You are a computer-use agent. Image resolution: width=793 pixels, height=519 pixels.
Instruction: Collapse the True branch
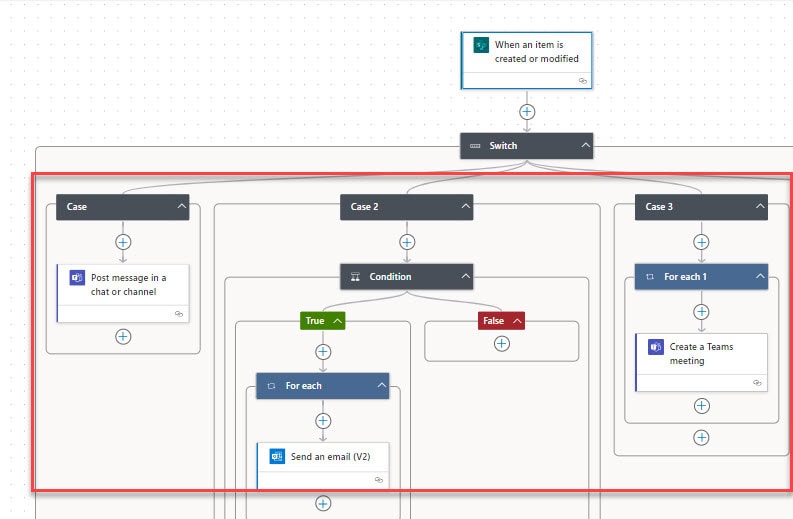(x=337, y=321)
